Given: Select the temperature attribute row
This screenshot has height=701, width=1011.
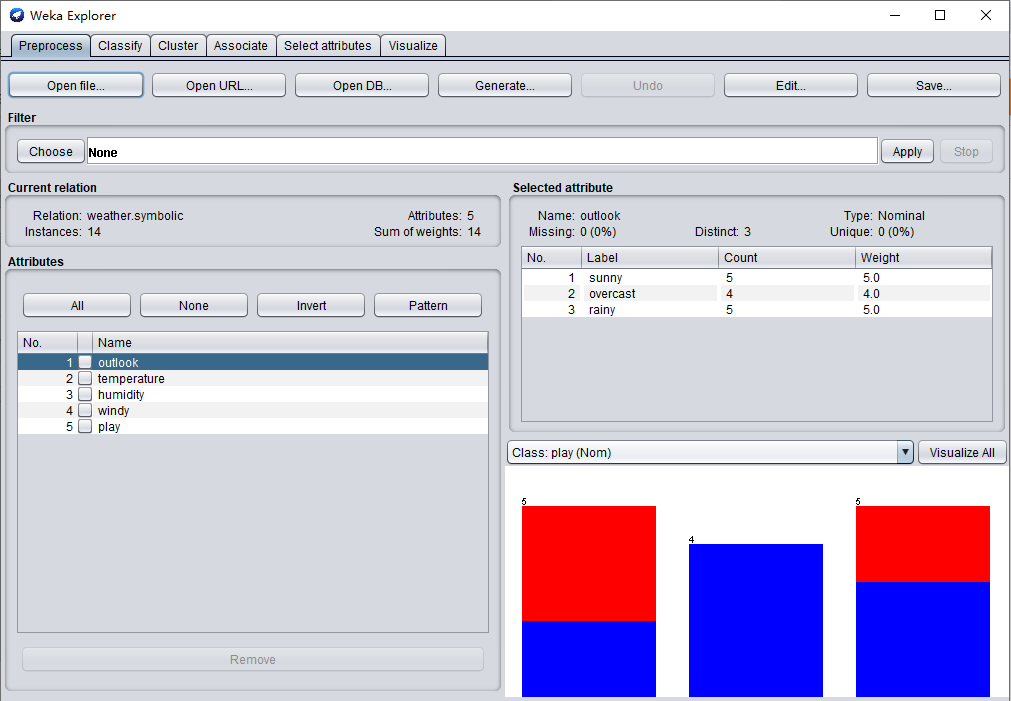Looking at the screenshot, I should 253,378.
